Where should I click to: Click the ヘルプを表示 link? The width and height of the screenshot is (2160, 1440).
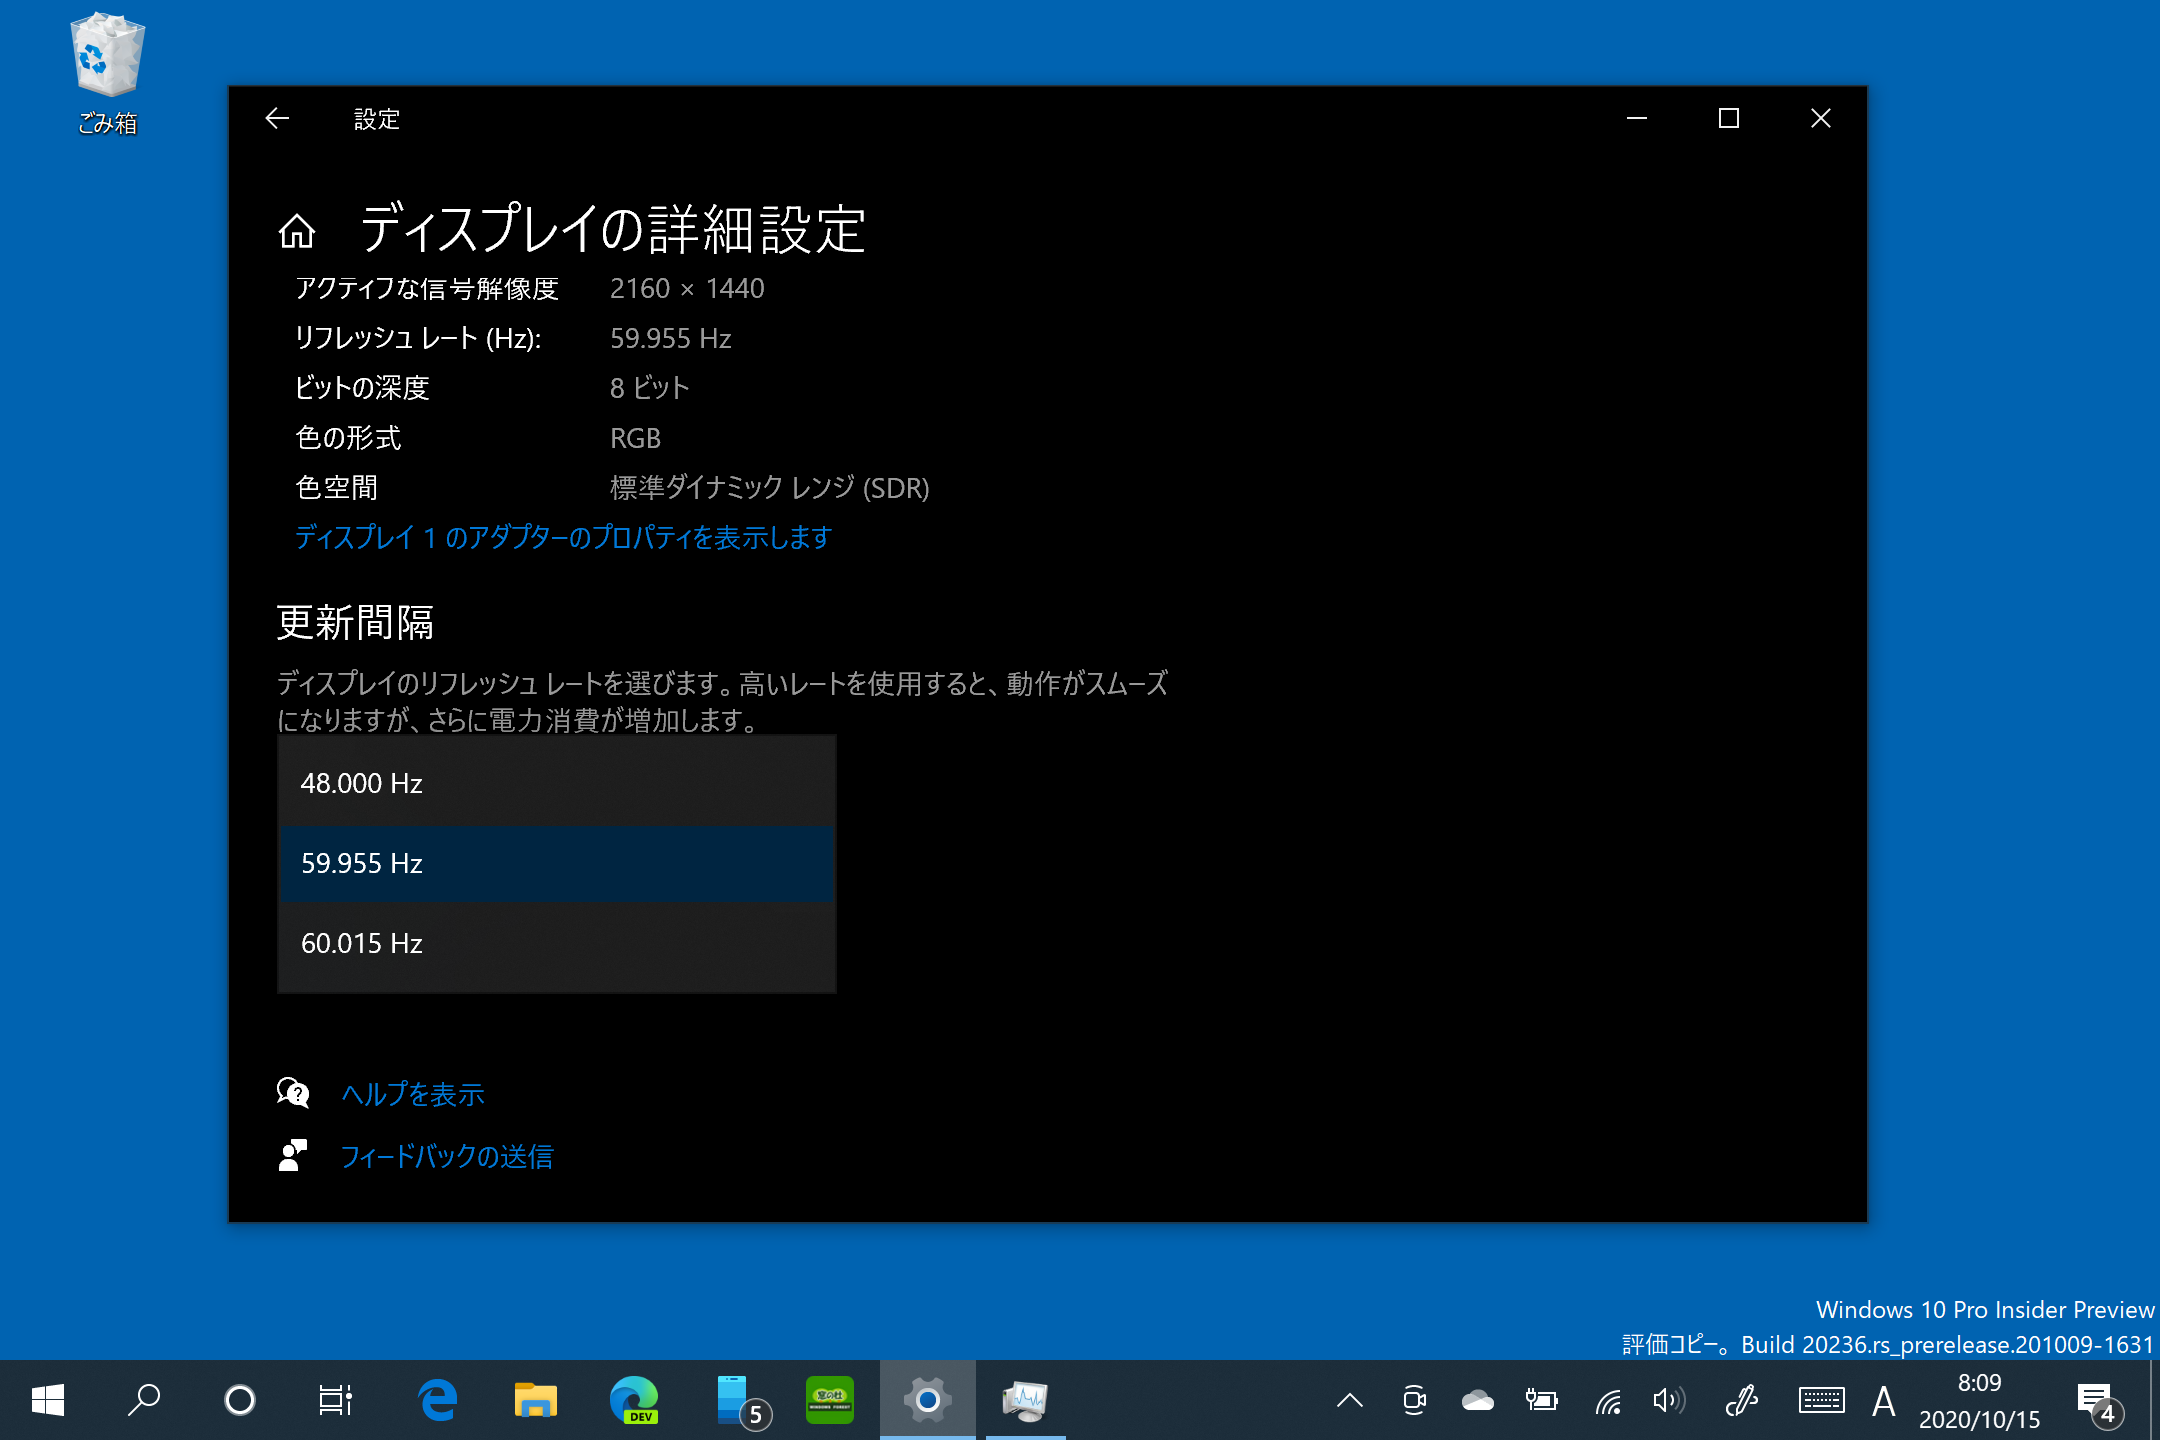pos(413,1094)
